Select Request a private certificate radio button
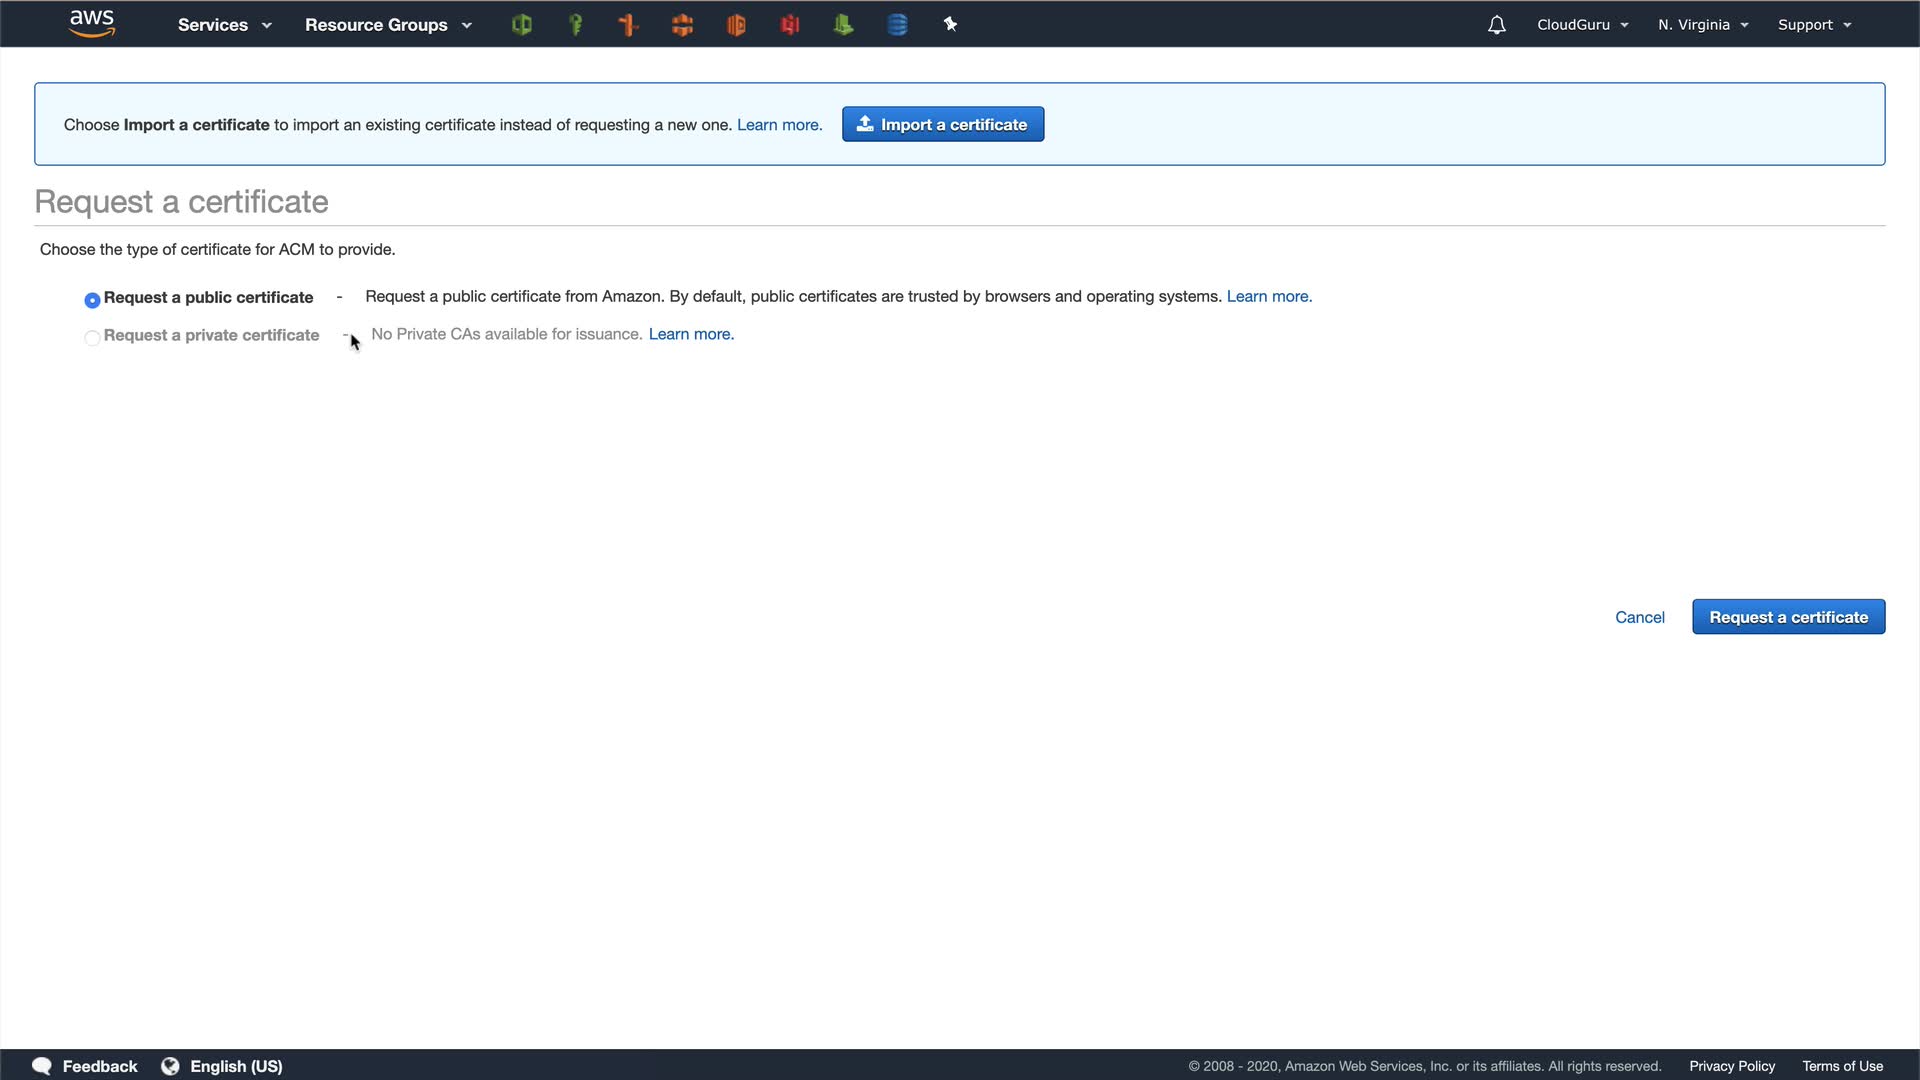The image size is (1920, 1080). click(92, 338)
